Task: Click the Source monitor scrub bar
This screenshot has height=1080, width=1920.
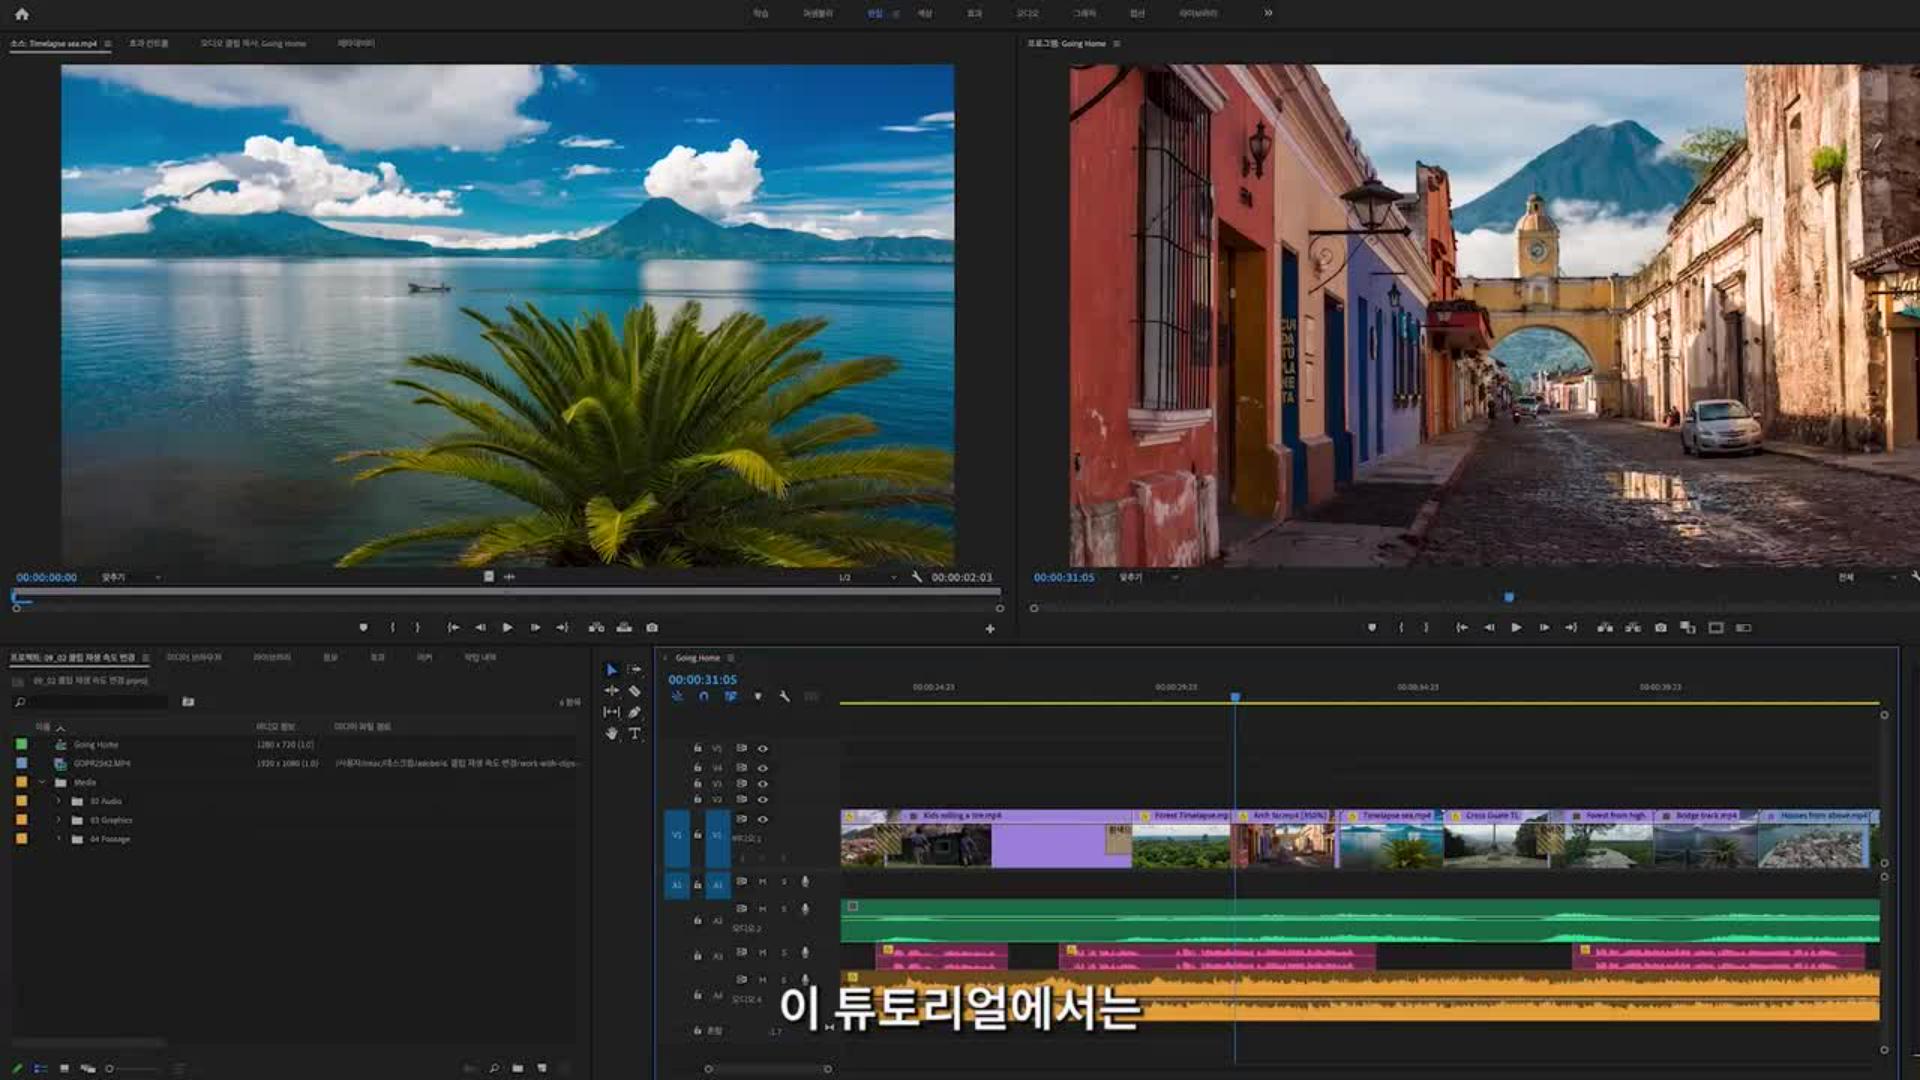Action: (x=500, y=593)
